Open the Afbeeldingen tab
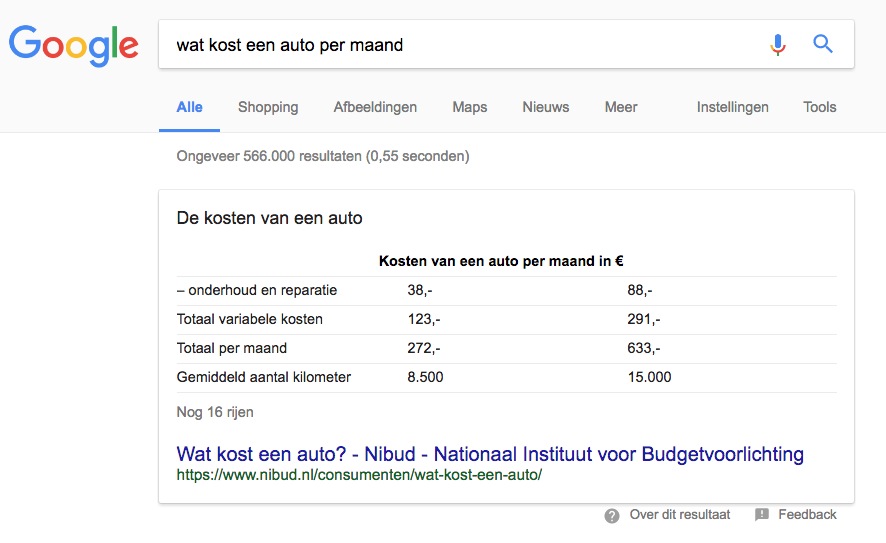The height and width of the screenshot is (543, 886). pyautogui.click(x=375, y=107)
